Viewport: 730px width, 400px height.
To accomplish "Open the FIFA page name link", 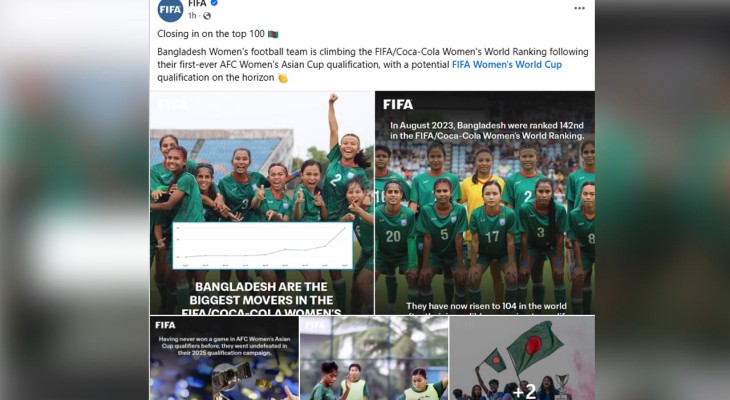I will (x=197, y=4).
